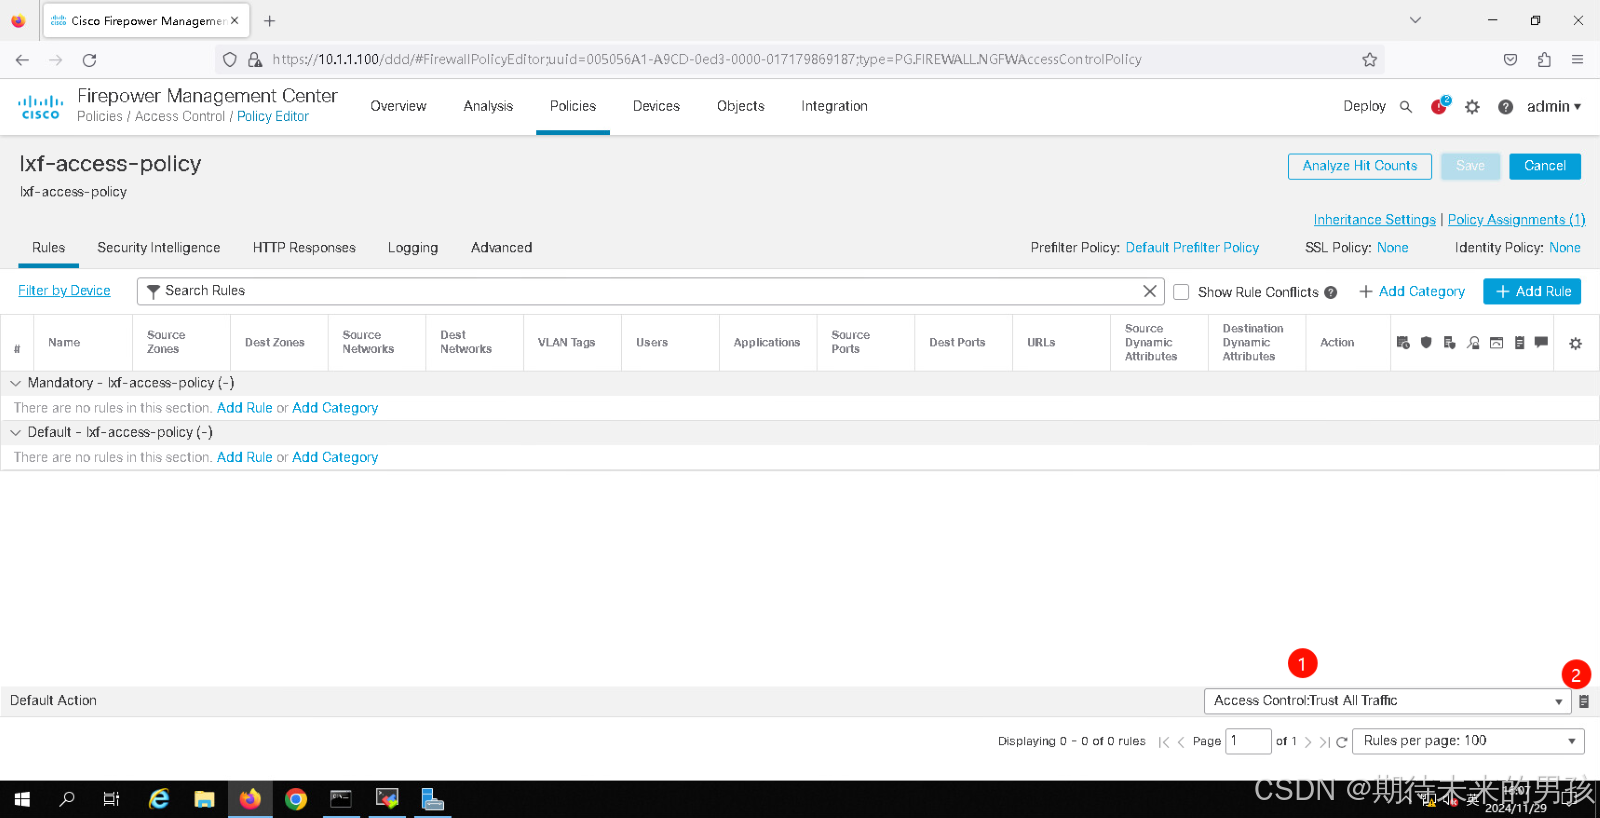The height and width of the screenshot is (818, 1600).
Task: Switch to the HTTP Responses tab
Action: (x=304, y=248)
